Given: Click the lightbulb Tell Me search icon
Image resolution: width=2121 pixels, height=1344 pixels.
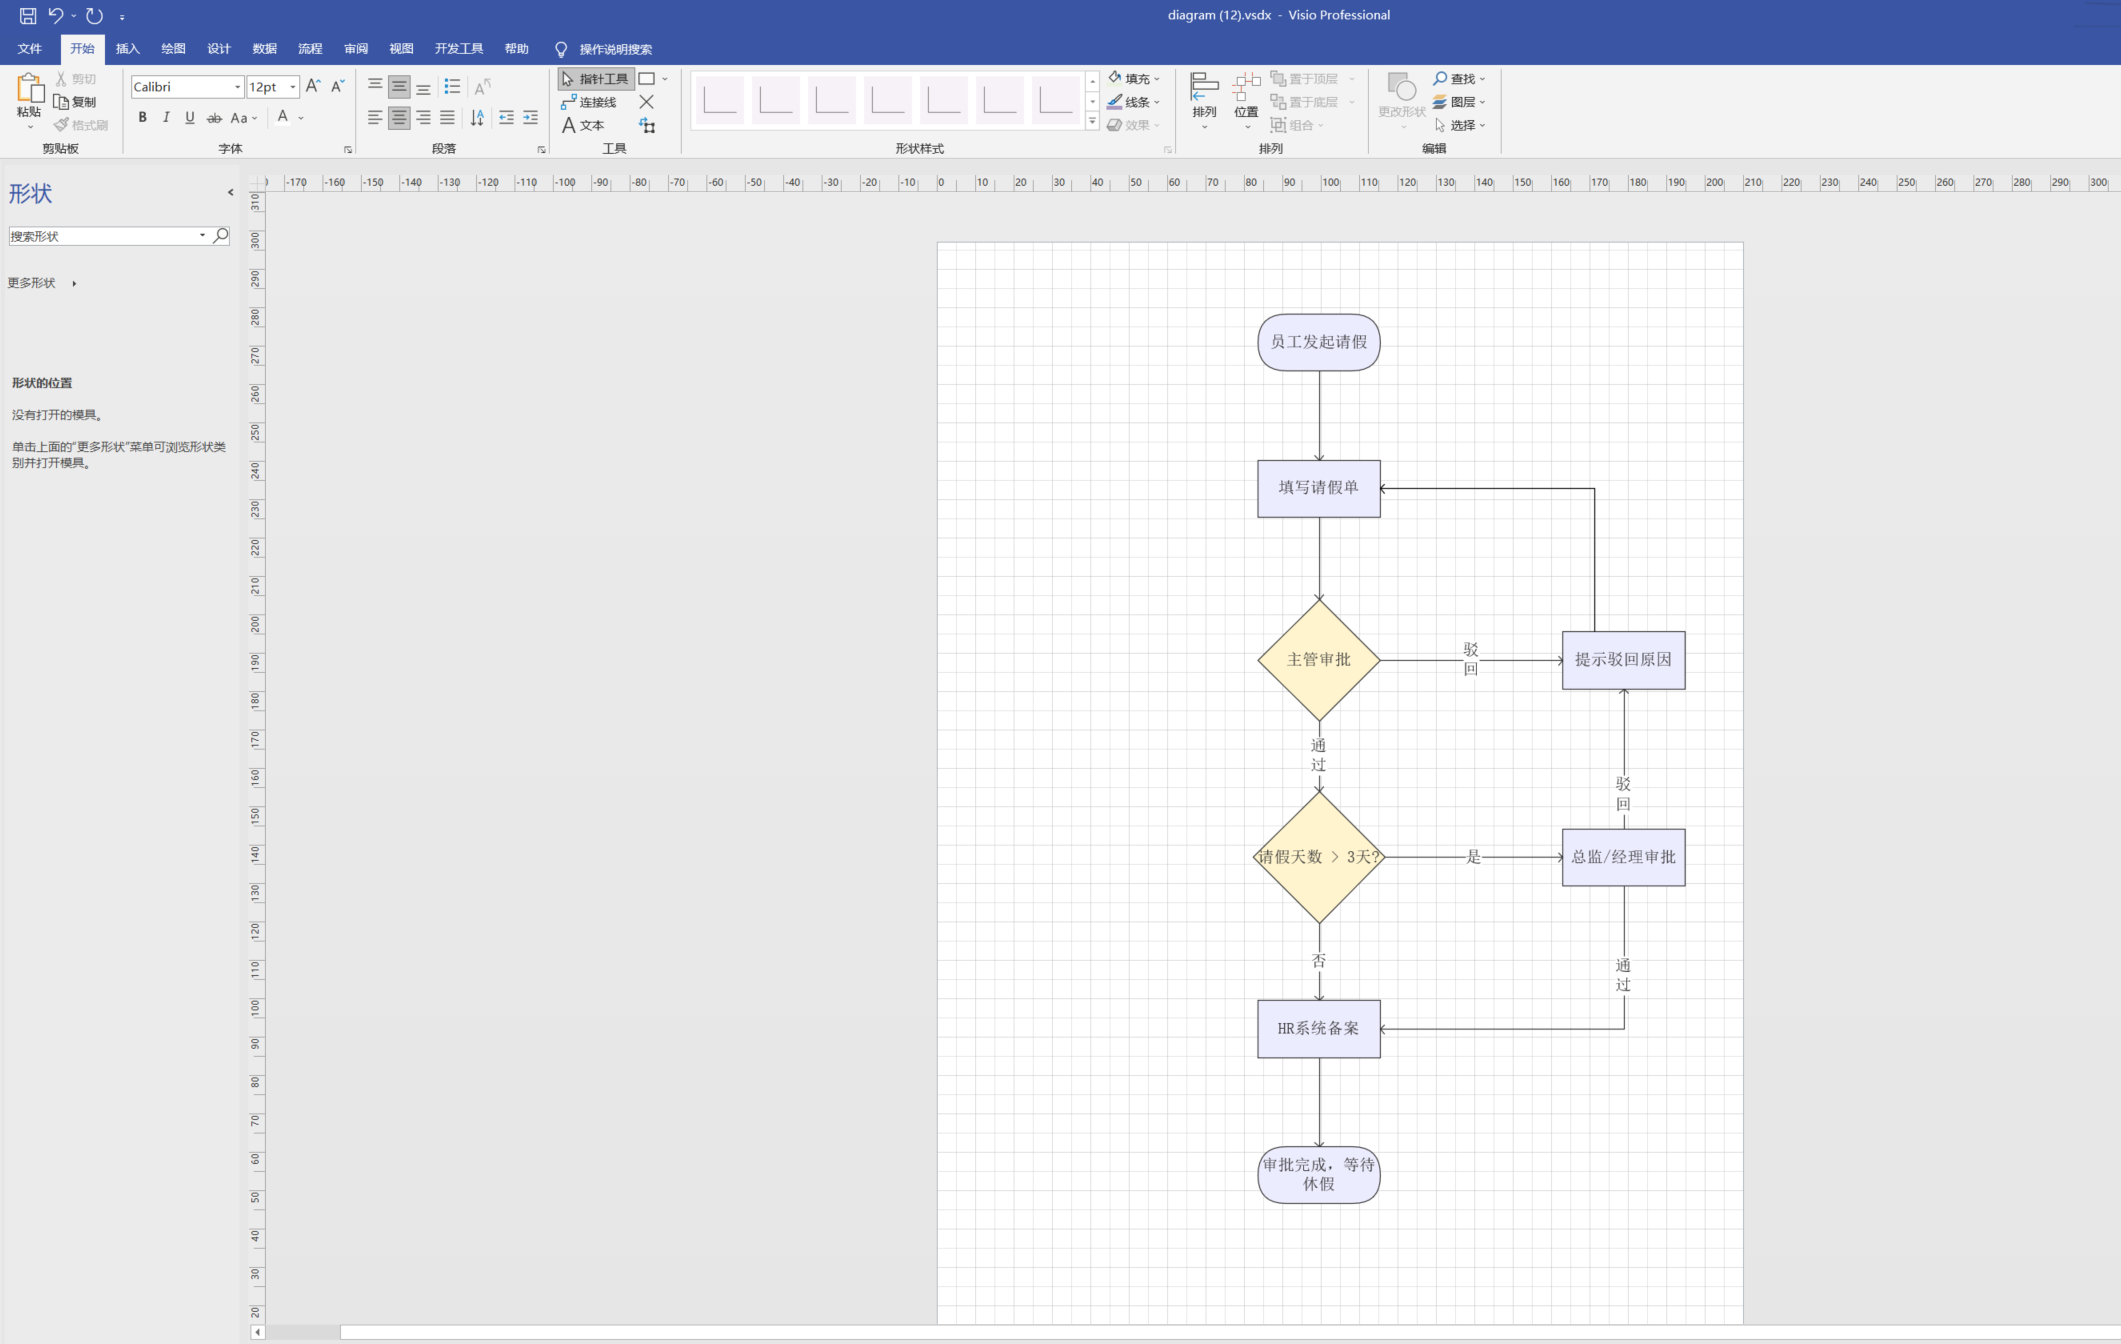Looking at the screenshot, I should click(x=561, y=49).
